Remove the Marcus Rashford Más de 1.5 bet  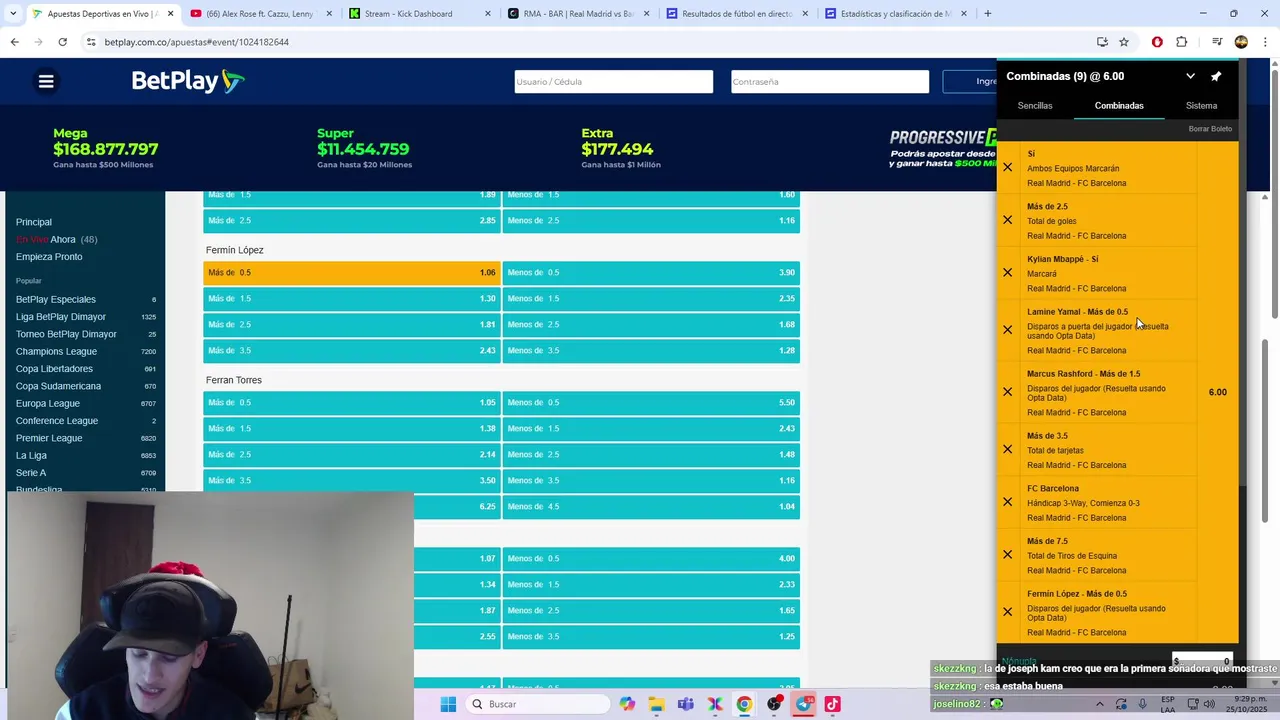click(1007, 392)
